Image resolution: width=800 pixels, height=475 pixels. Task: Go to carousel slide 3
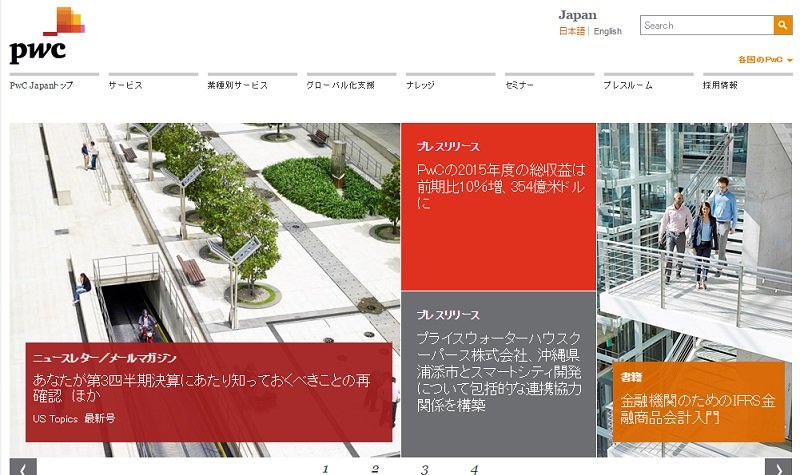click(424, 469)
